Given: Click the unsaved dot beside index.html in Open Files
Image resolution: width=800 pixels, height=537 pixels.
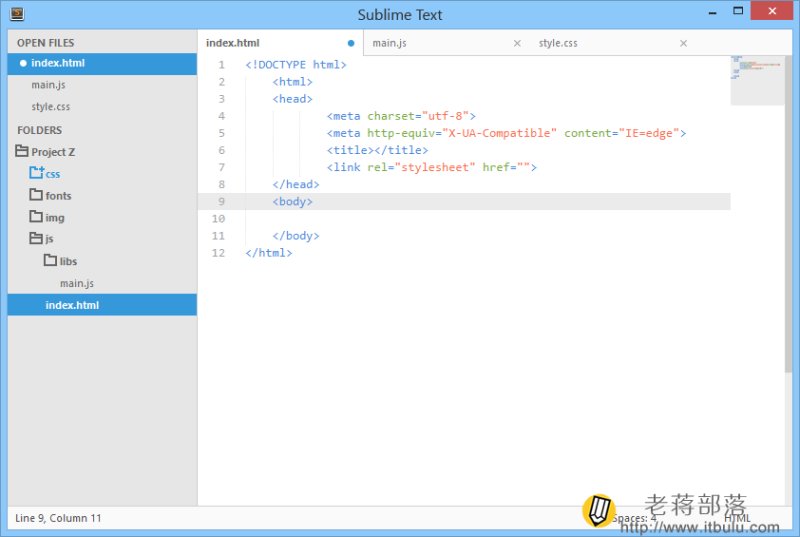Looking at the screenshot, I should click(23, 63).
